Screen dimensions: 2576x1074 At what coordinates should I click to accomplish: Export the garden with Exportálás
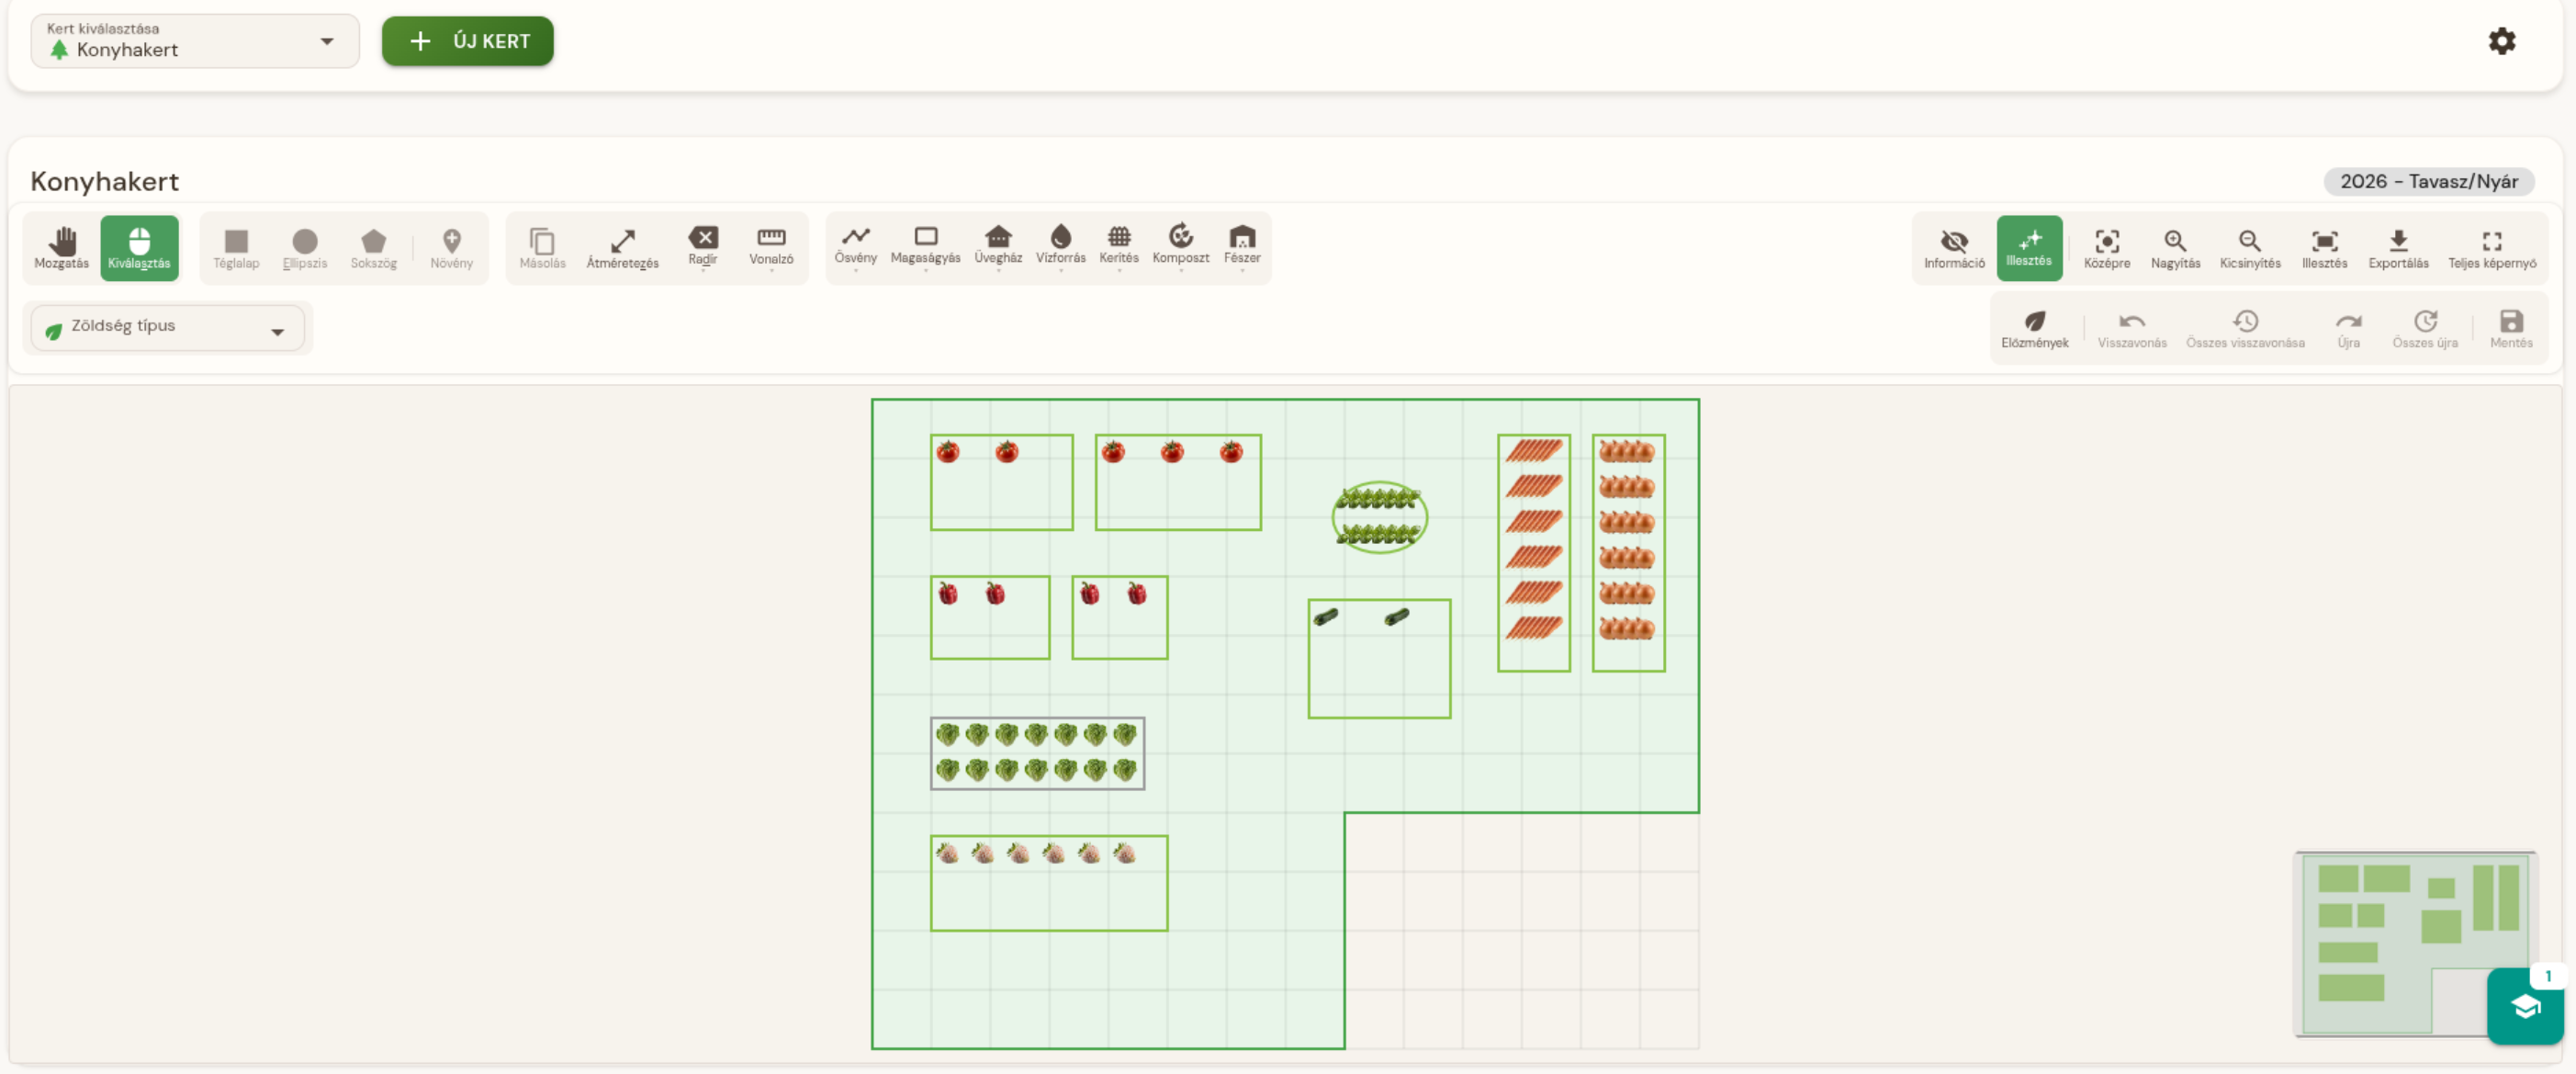(x=2398, y=247)
